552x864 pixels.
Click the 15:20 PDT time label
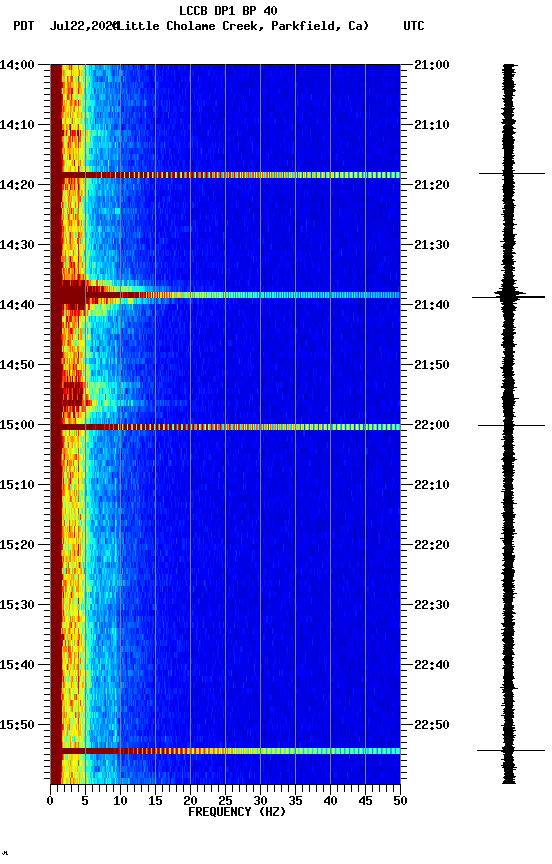coord(17,546)
